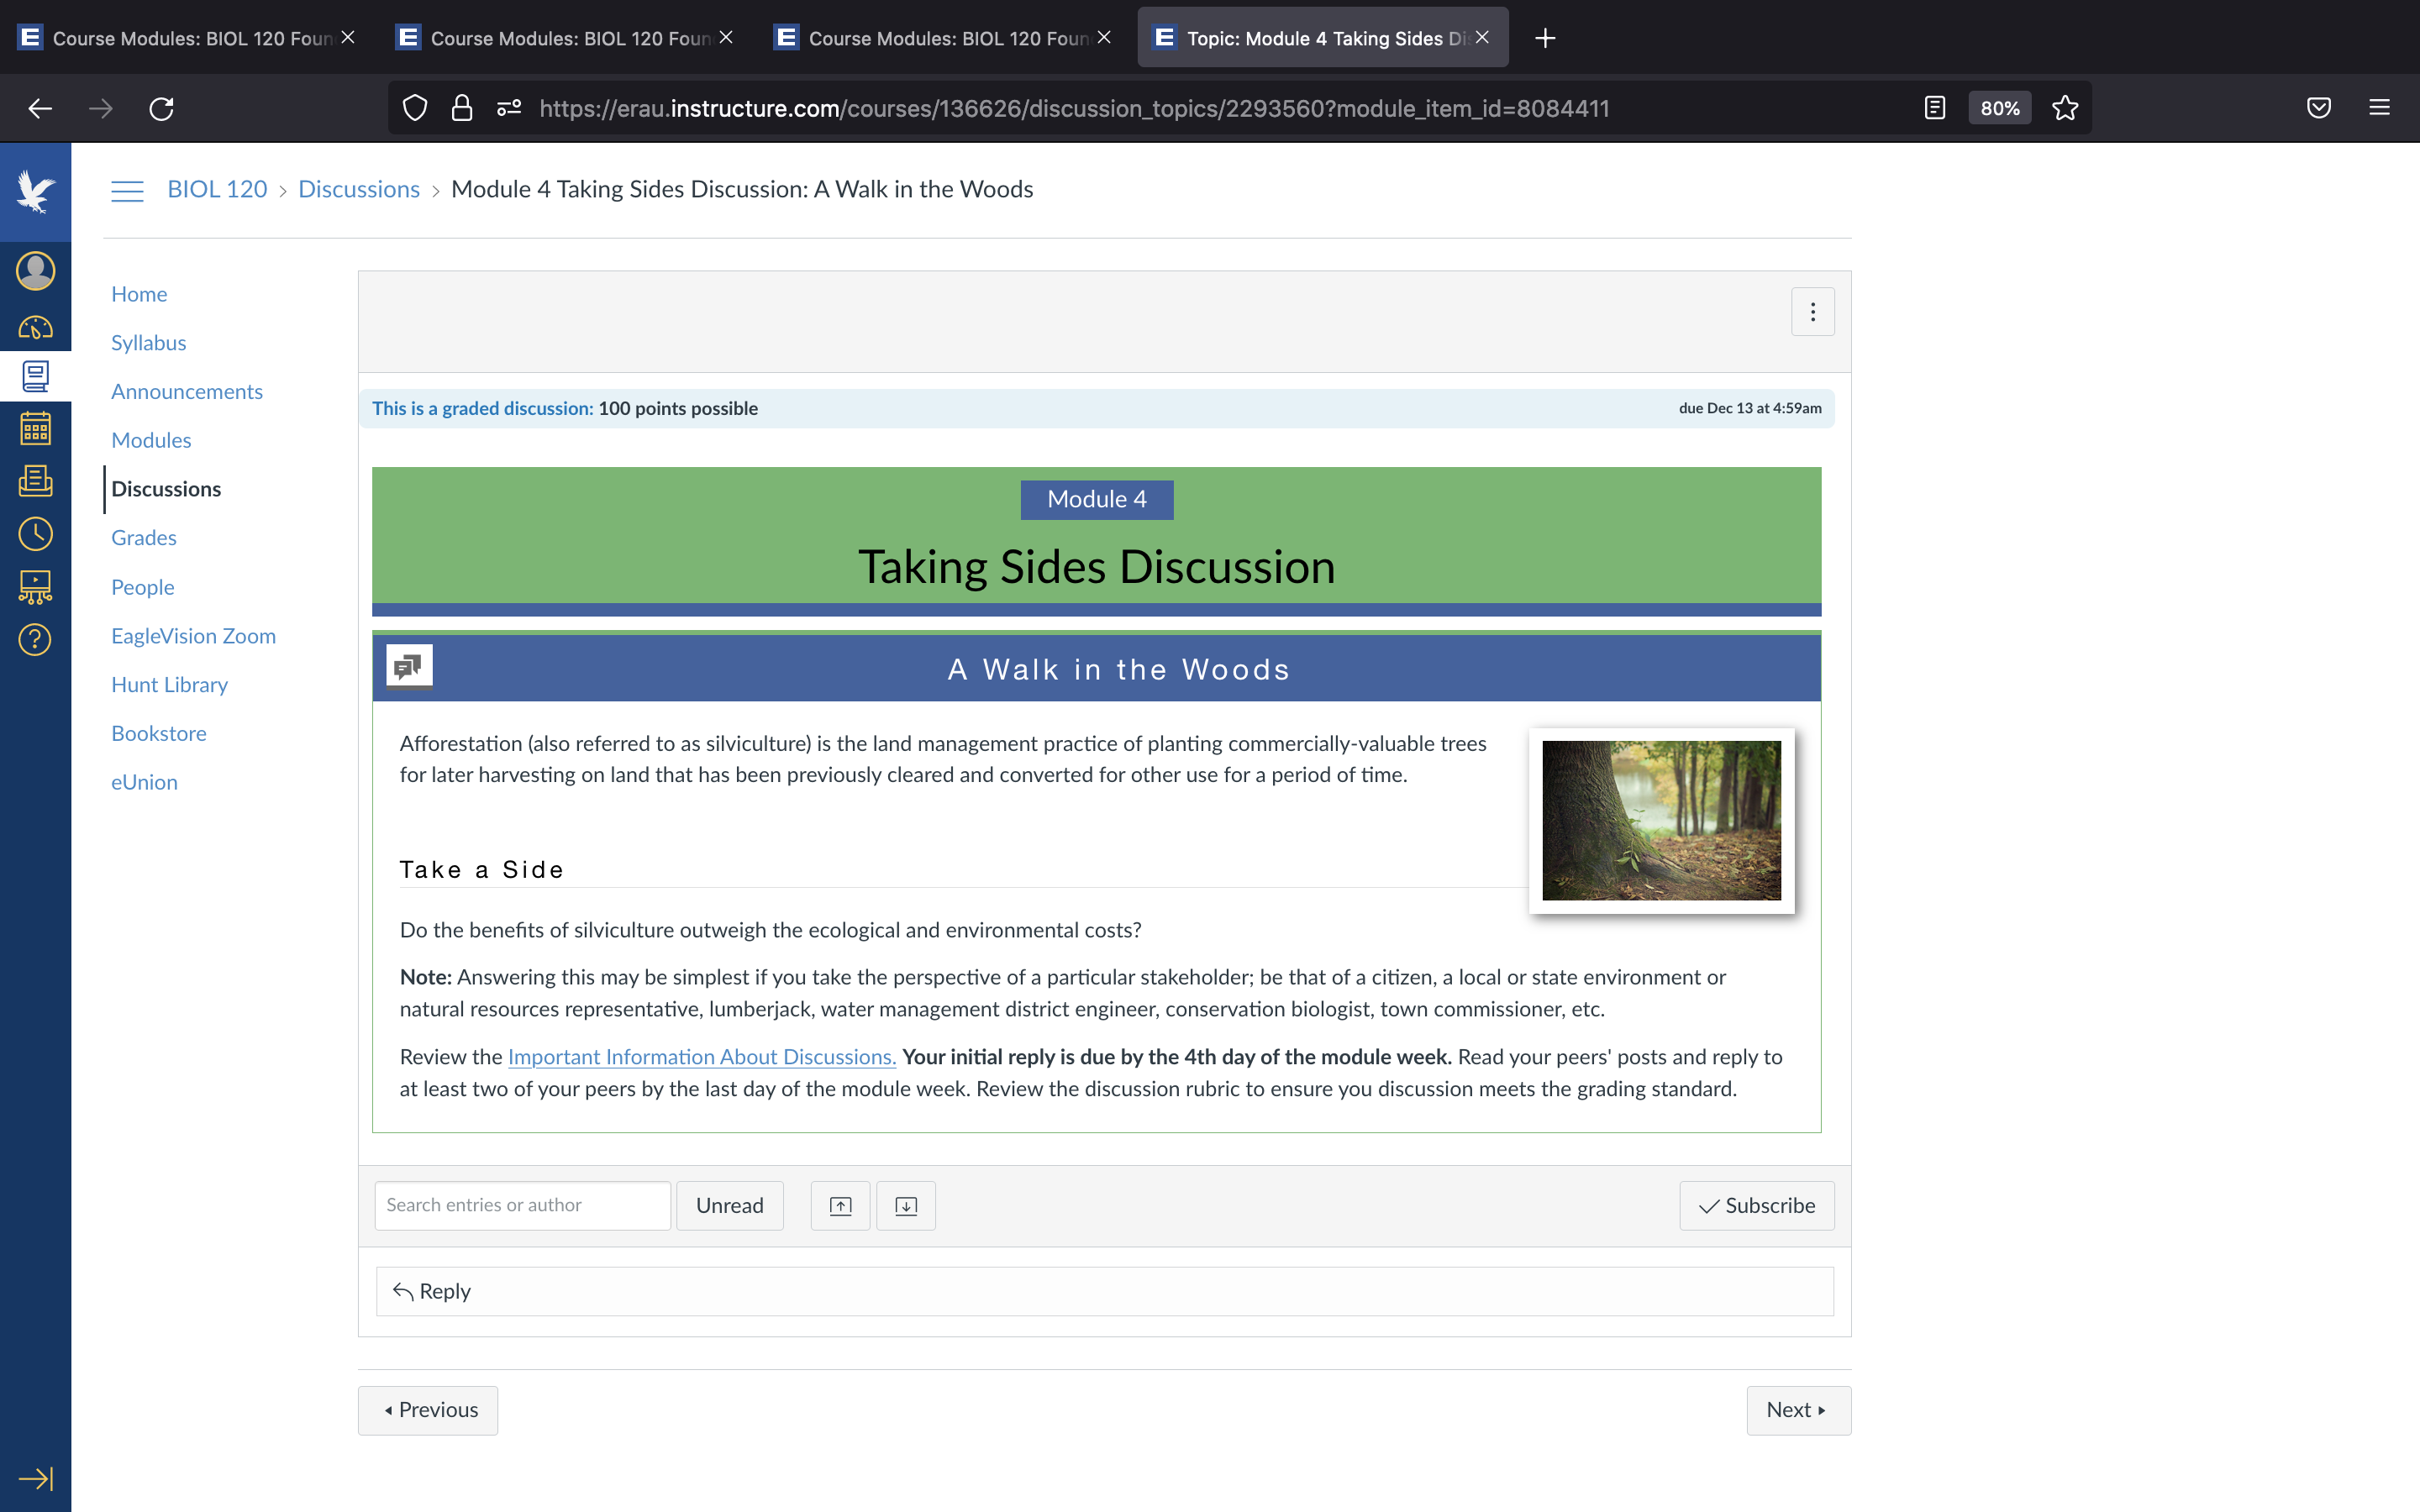Collapse all replies with upward arrow icon
The height and width of the screenshot is (1512, 2420).
tap(840, 1205)
